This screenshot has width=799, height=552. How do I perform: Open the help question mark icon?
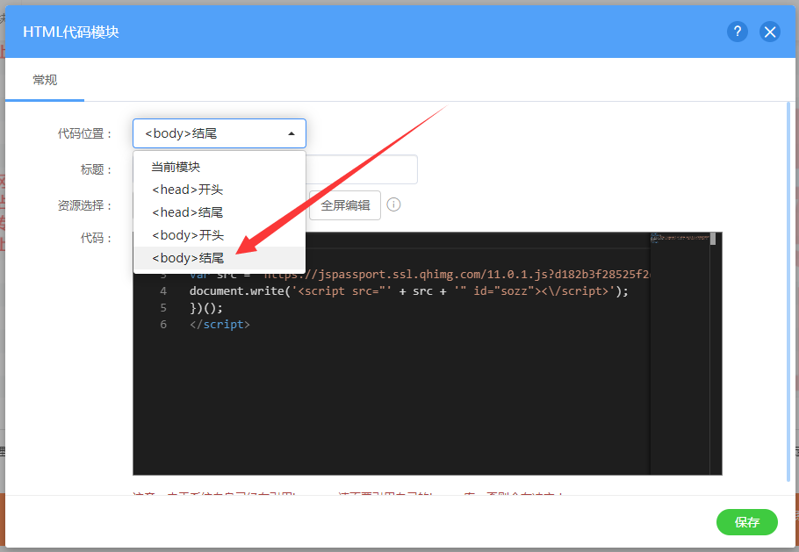[x=737, y=32]
